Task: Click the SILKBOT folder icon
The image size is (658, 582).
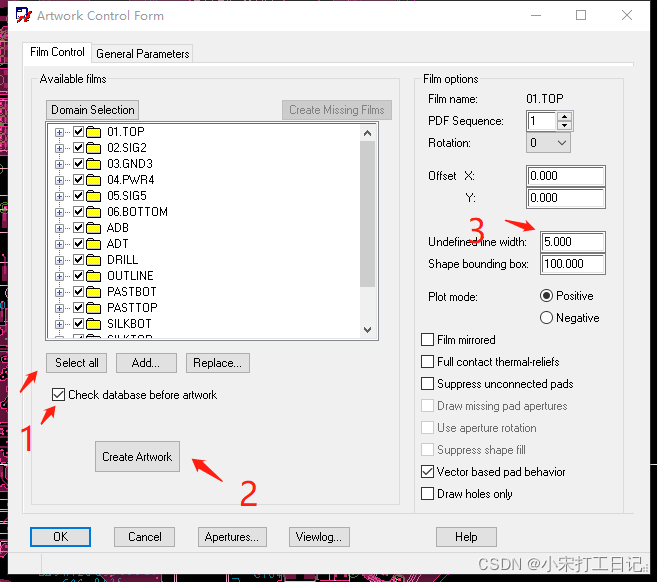Action: pos(95,324)
